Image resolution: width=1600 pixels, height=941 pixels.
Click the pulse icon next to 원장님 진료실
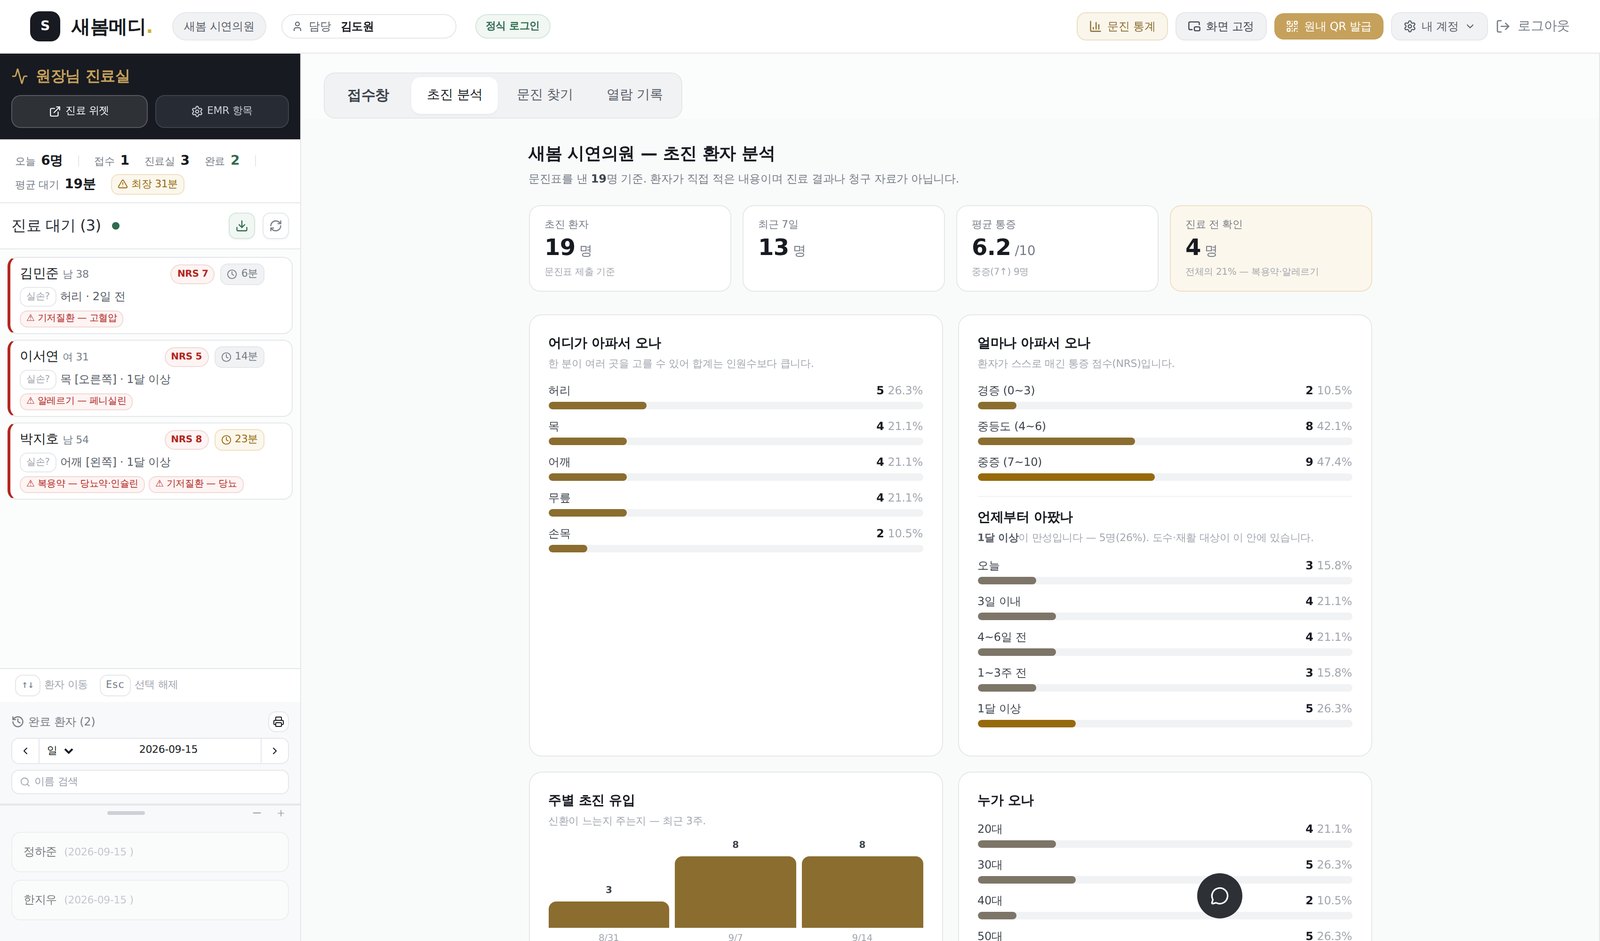20,76
